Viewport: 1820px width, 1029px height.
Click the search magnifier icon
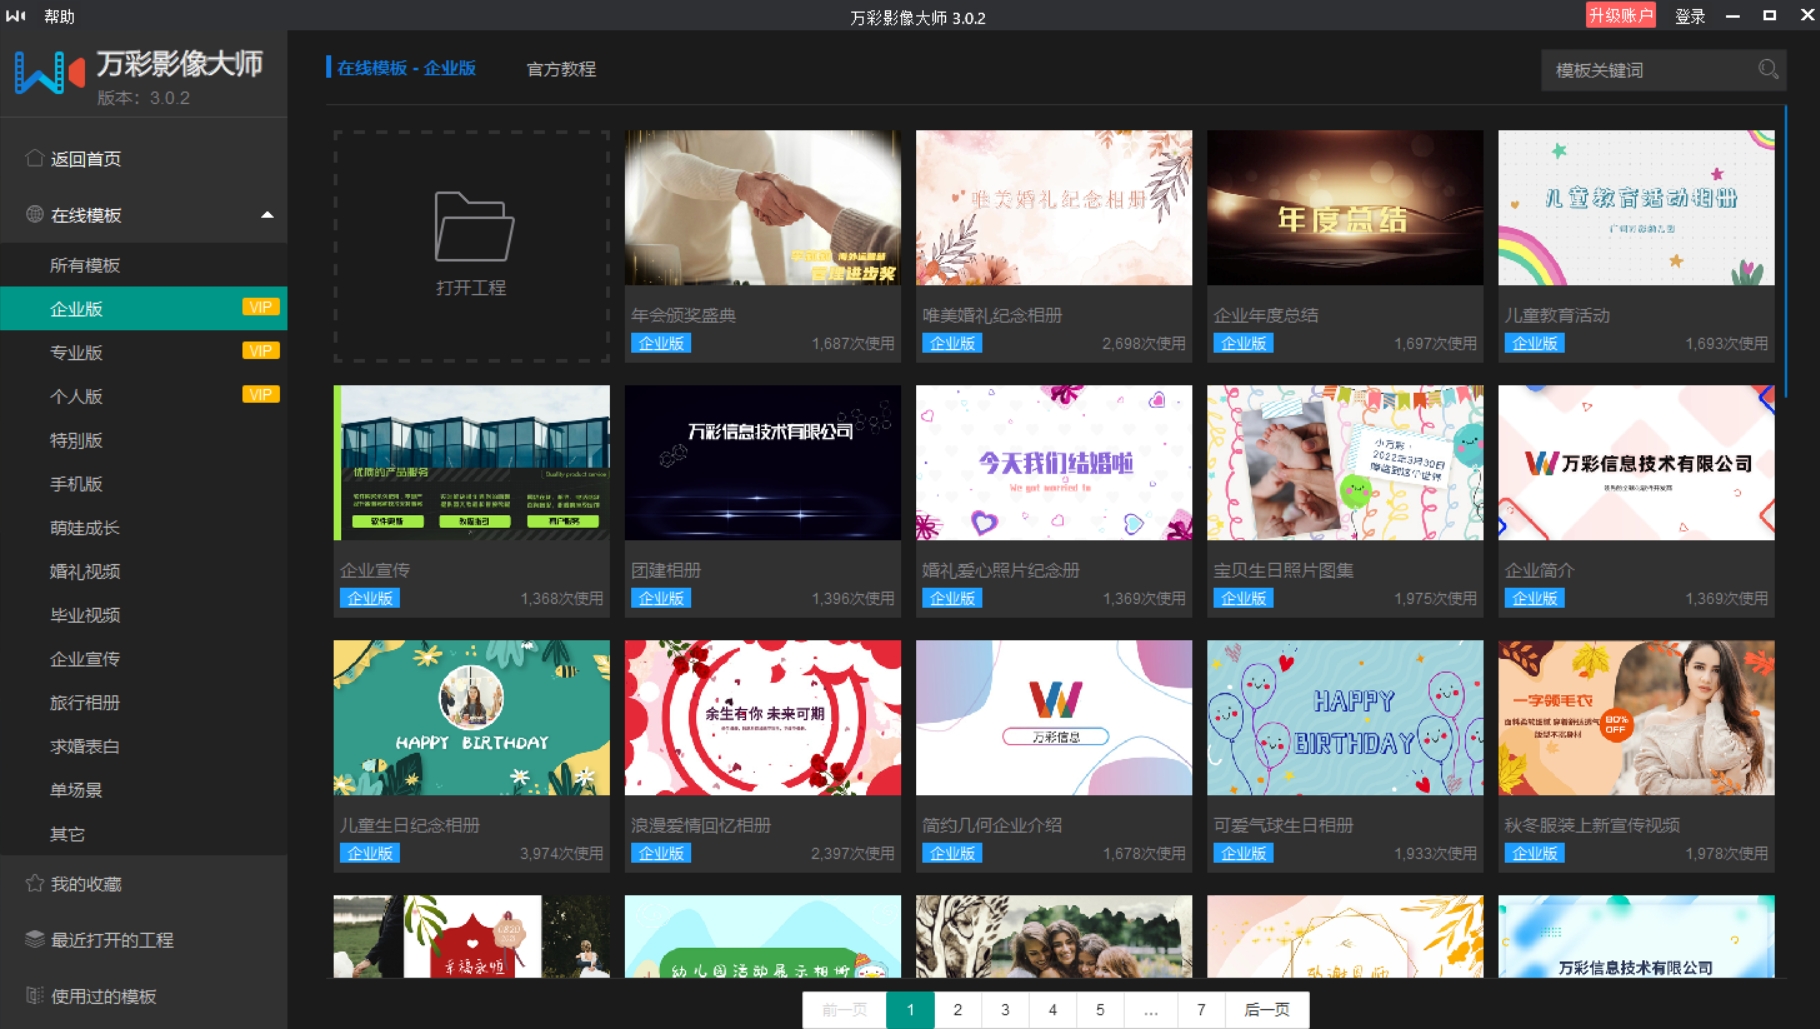(1768, 69)
